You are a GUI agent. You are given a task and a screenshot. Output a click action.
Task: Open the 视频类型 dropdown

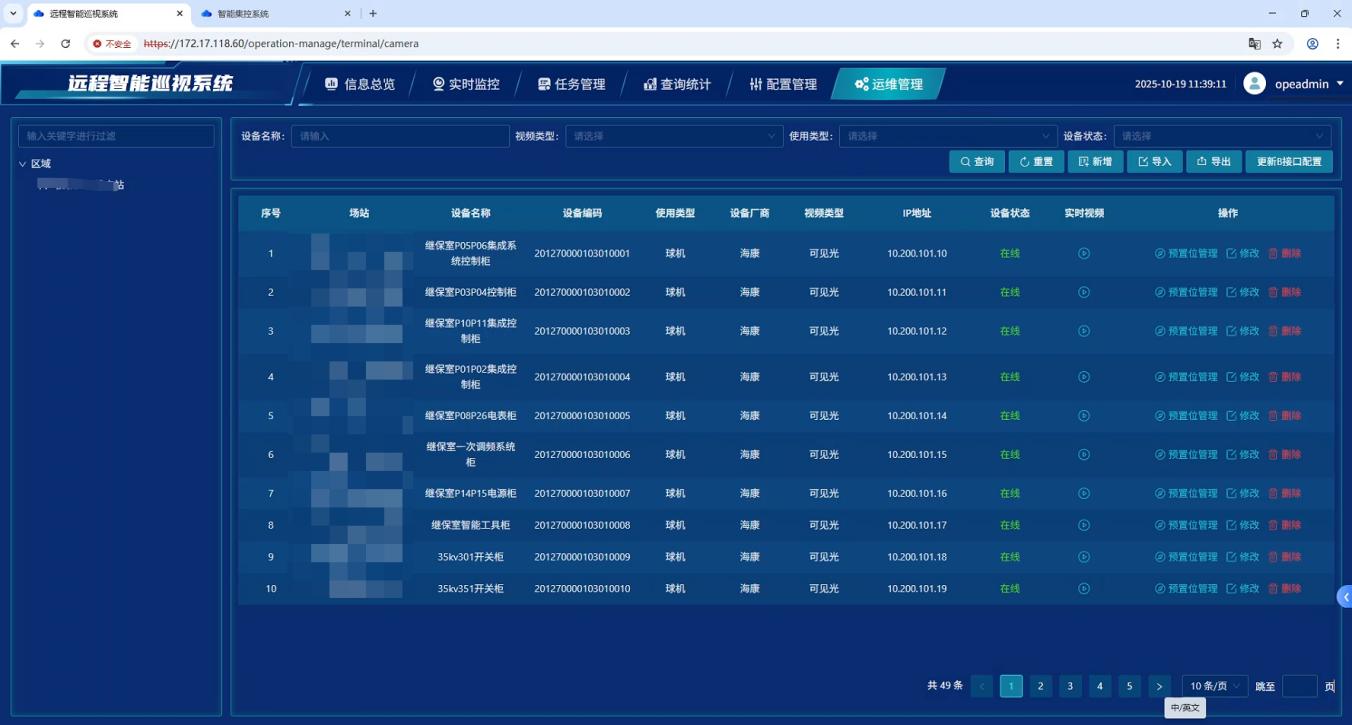pyautogui.click(x=674, y=136)
